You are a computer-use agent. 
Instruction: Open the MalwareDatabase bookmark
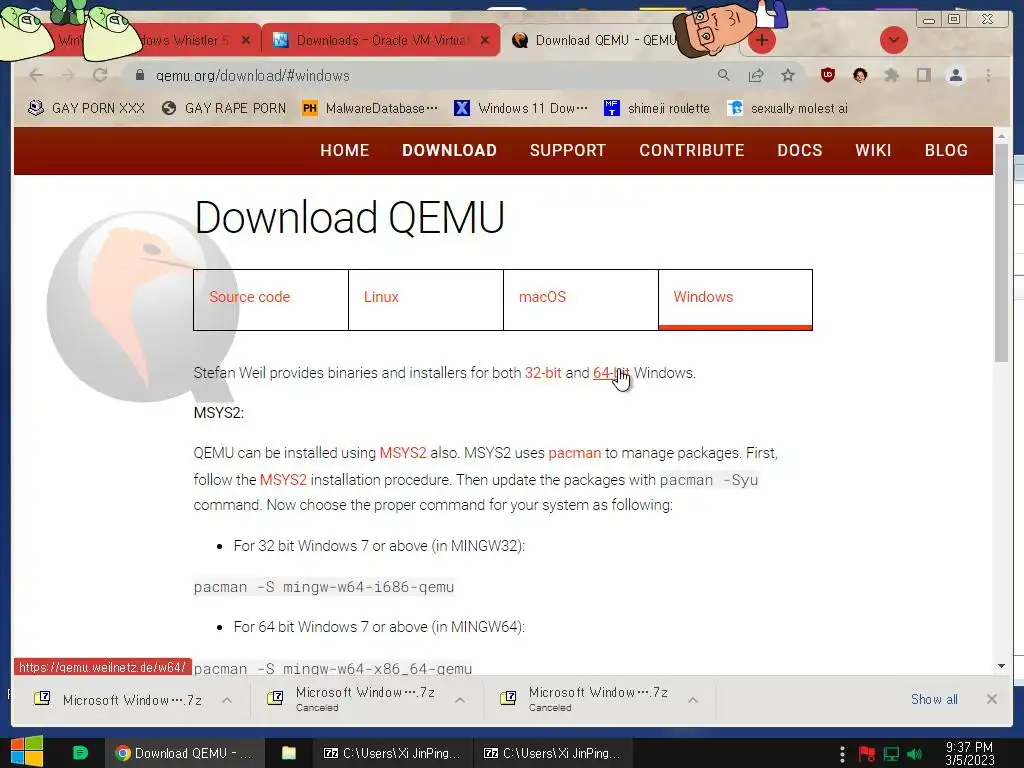[x=370, y=108]
